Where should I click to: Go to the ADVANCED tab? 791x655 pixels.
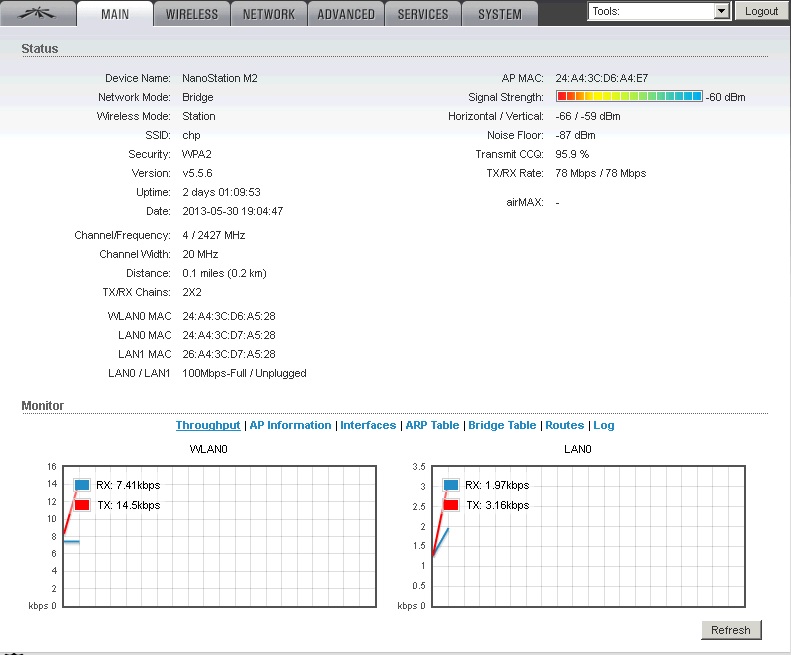click(346, 14)
